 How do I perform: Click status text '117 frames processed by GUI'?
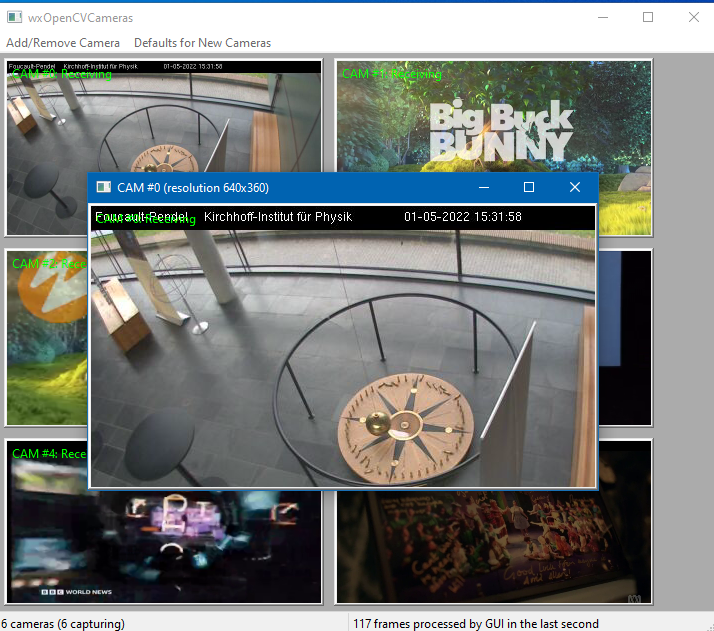(476, 624)
